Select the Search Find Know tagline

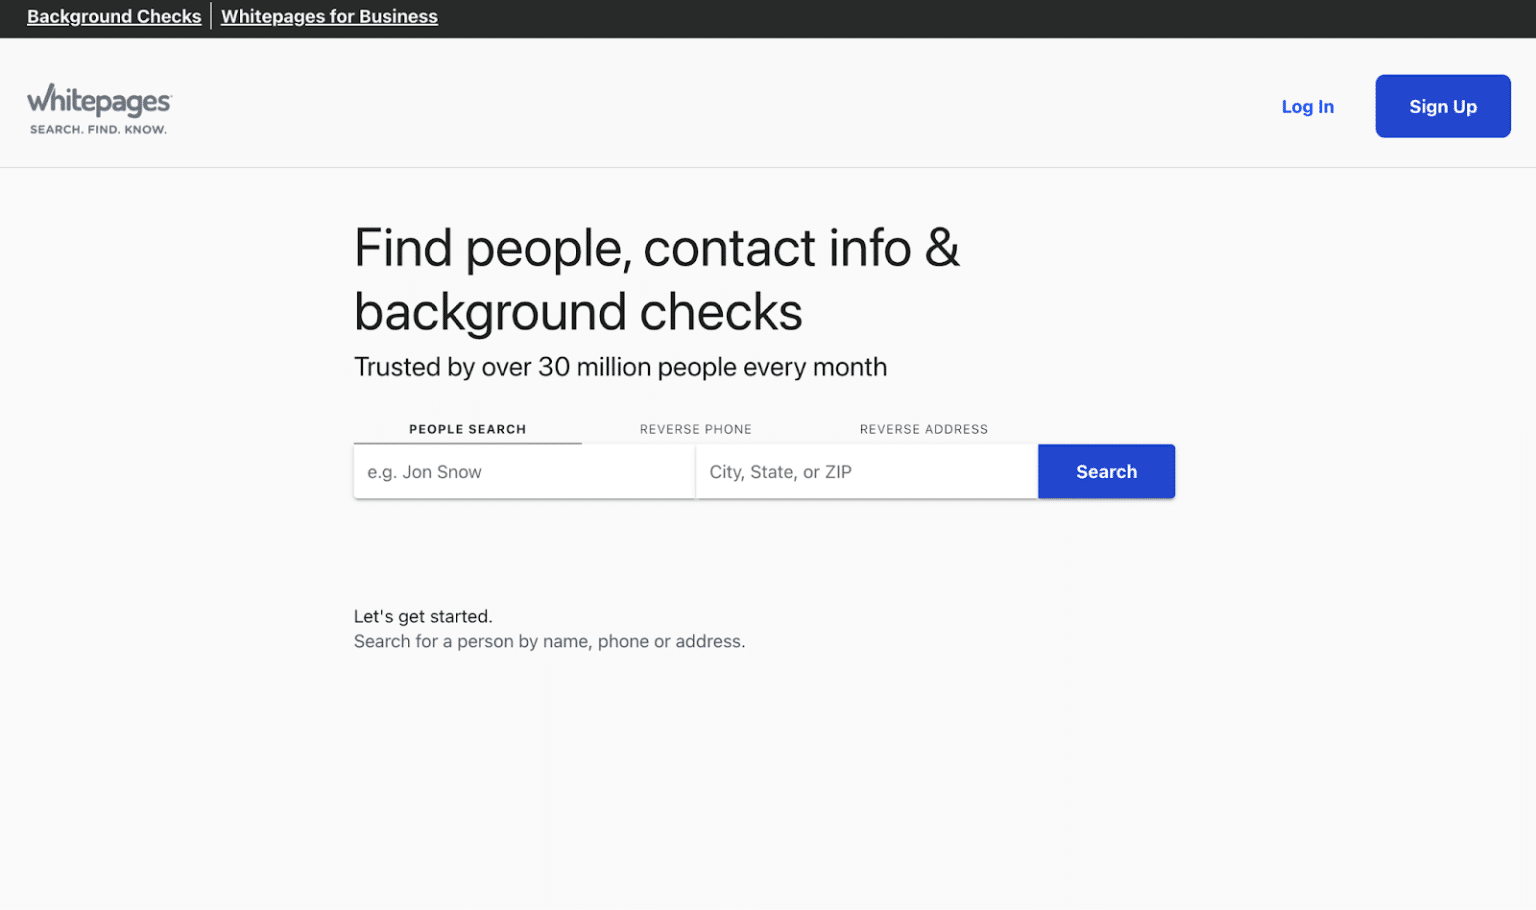[98, 129]
